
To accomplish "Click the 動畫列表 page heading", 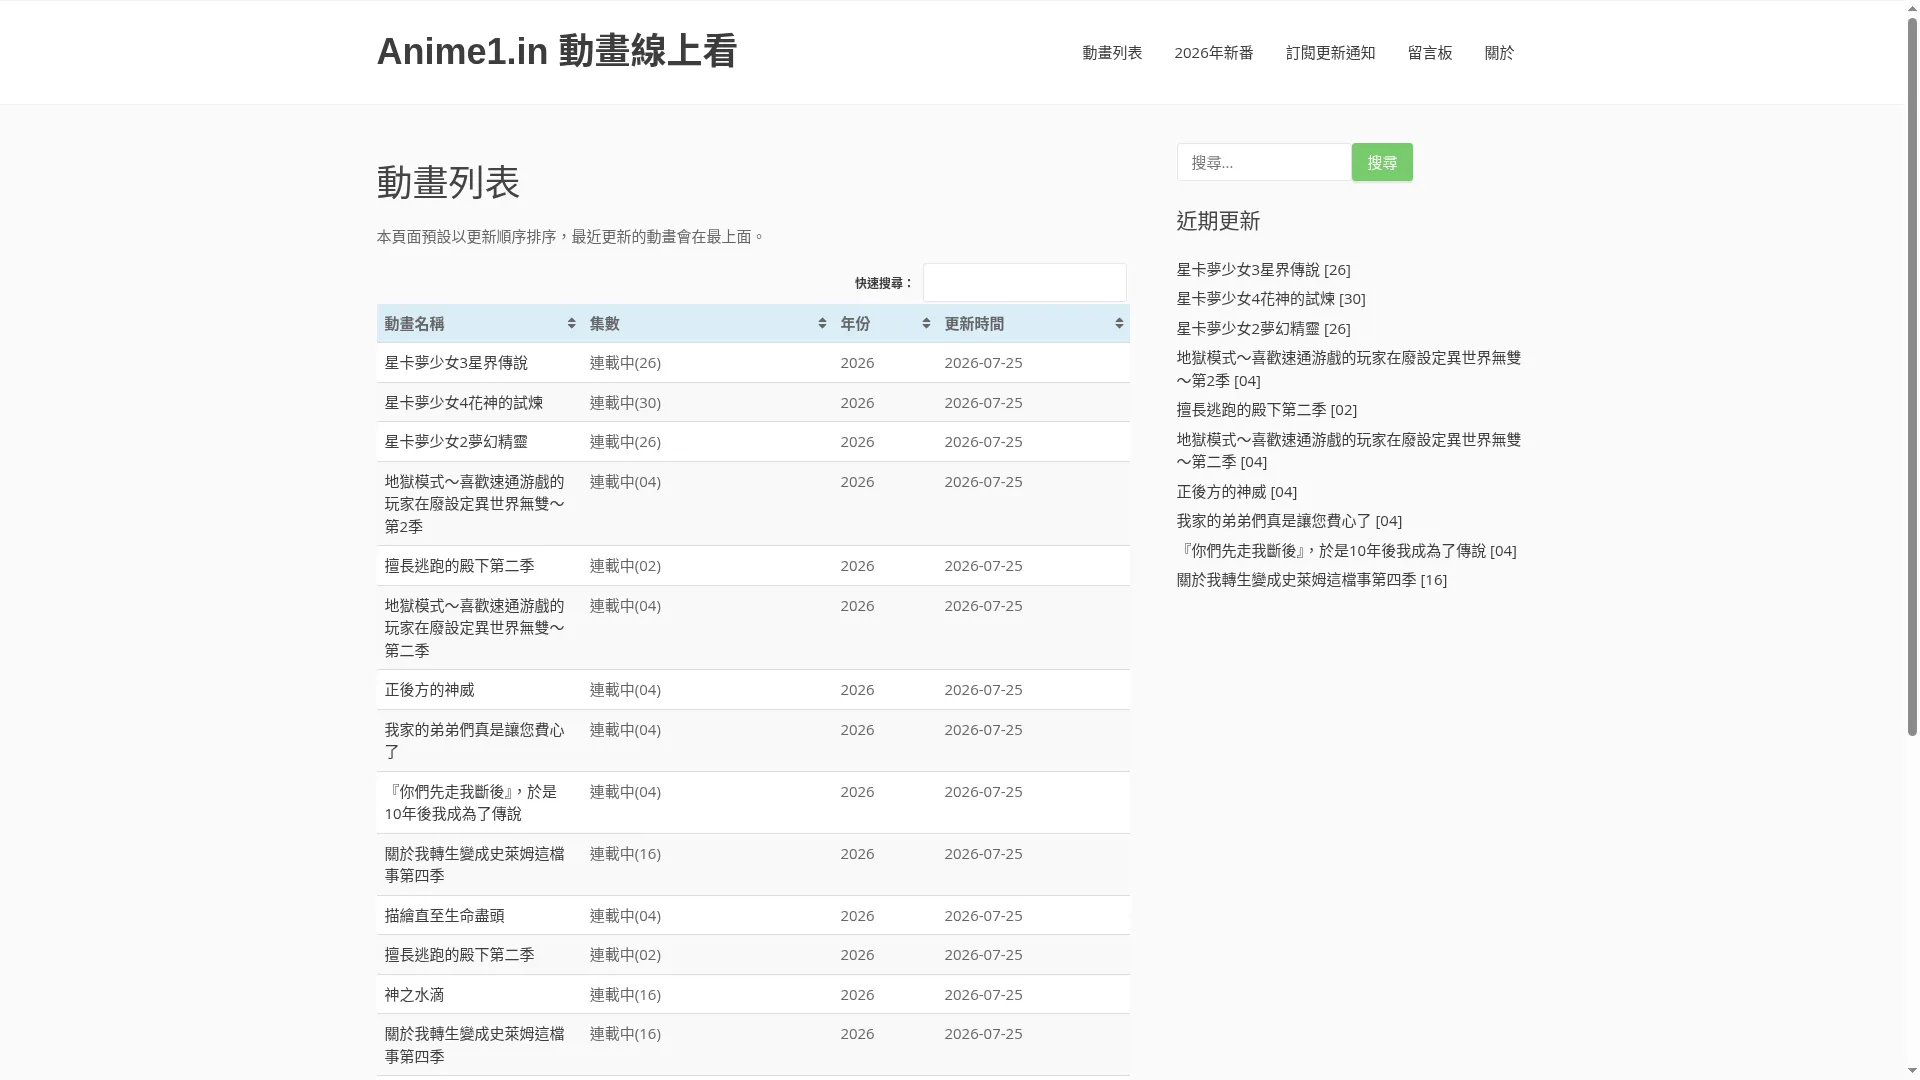I will tap(449, 183).
